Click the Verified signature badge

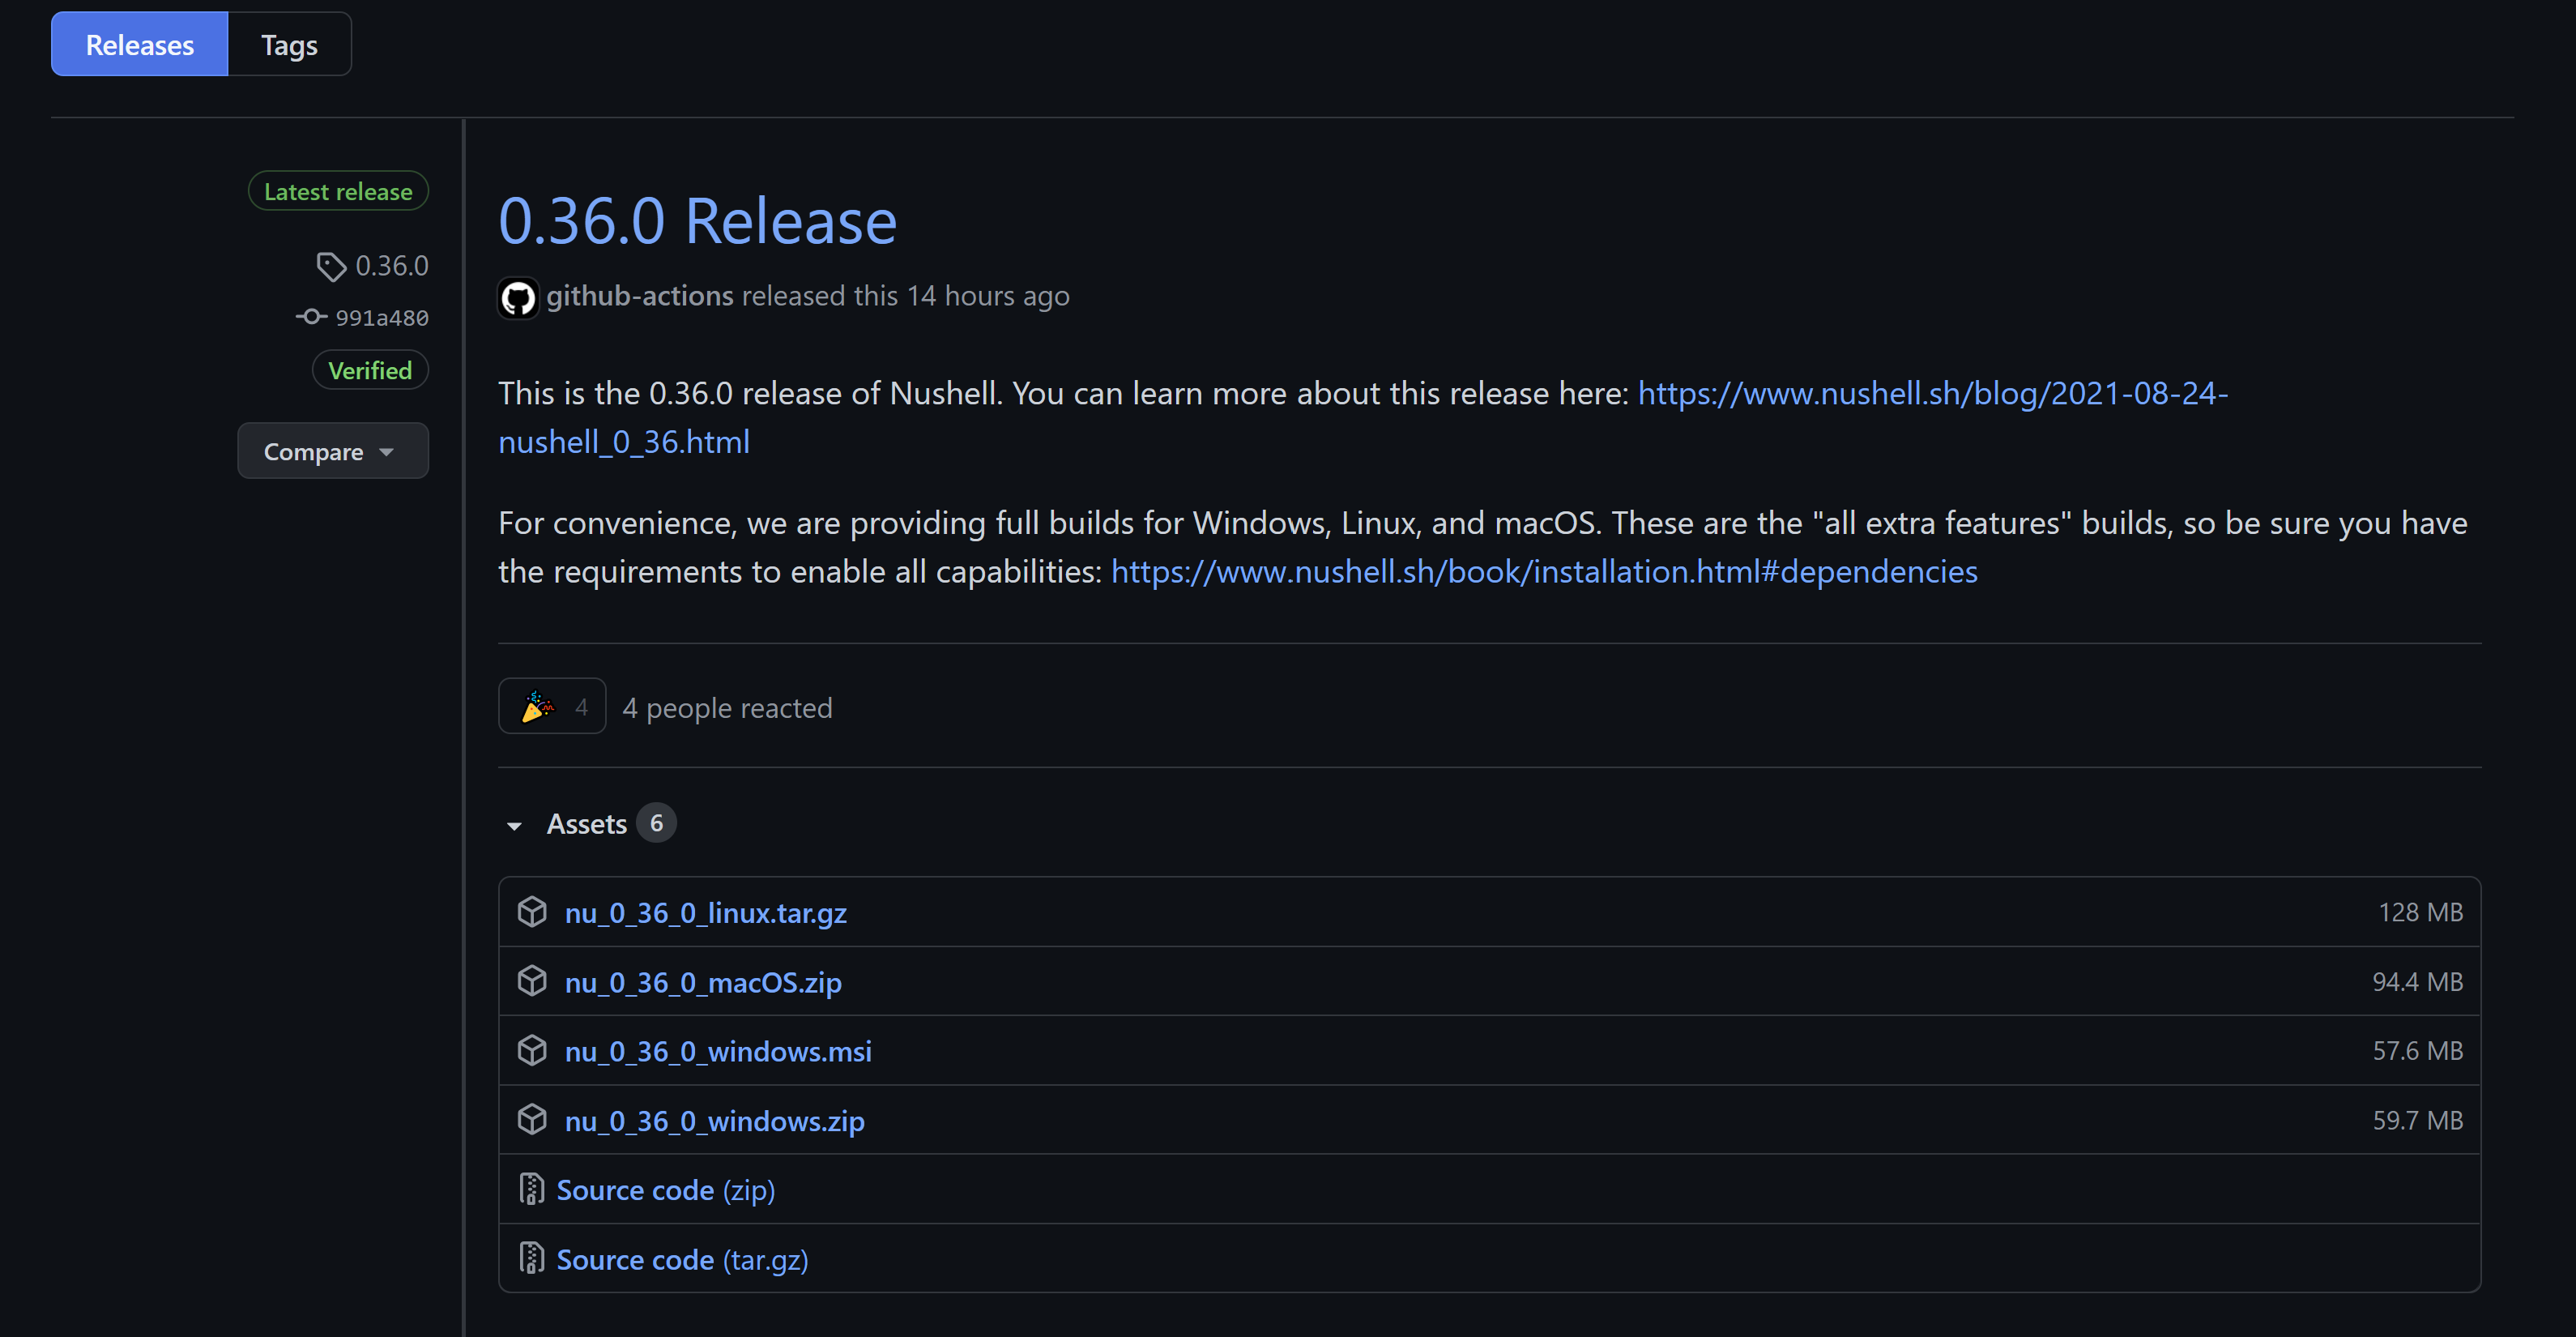[370, 370]
